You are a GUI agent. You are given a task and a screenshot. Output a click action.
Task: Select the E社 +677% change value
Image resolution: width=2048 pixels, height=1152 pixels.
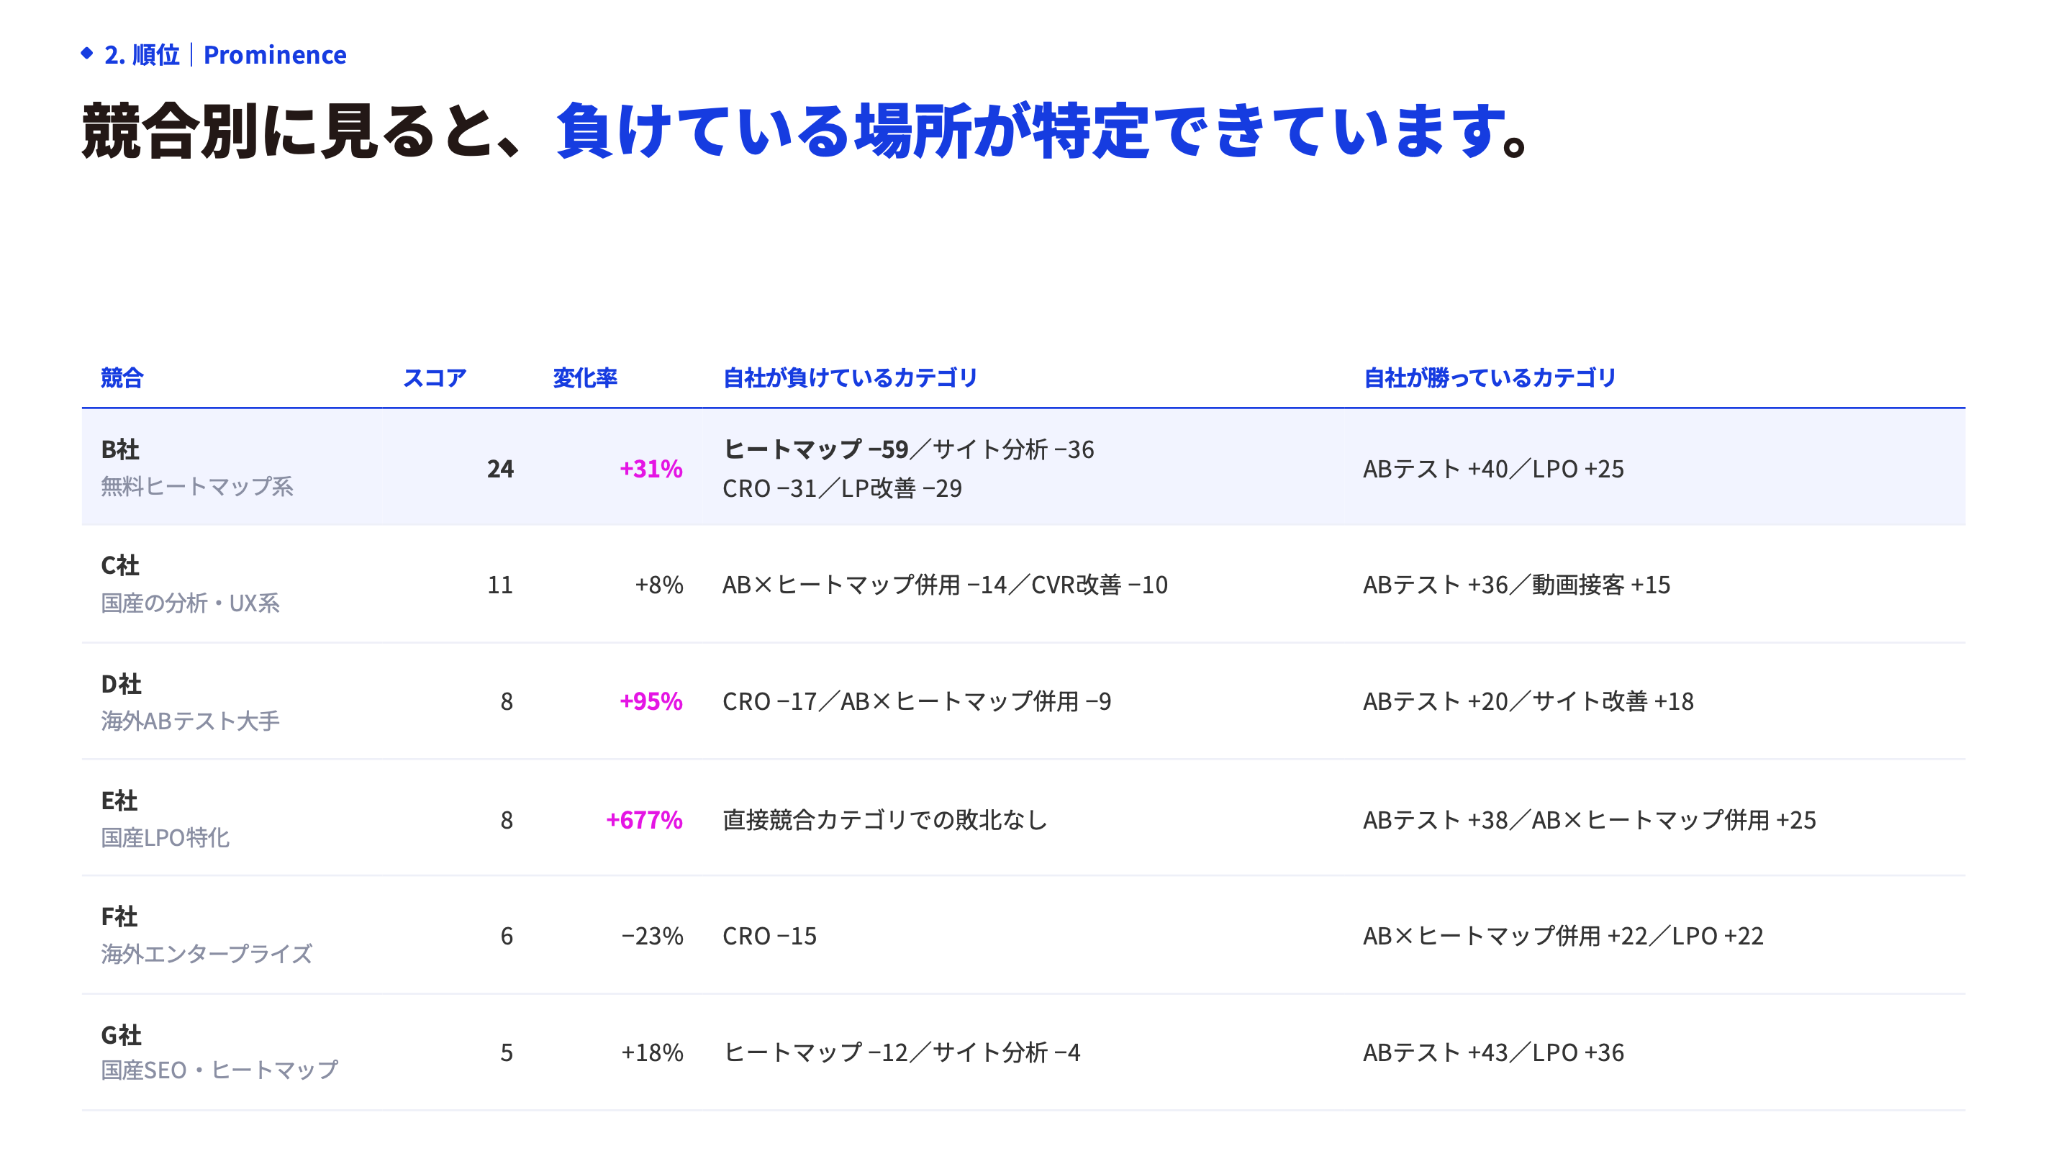tap(644, 820)
